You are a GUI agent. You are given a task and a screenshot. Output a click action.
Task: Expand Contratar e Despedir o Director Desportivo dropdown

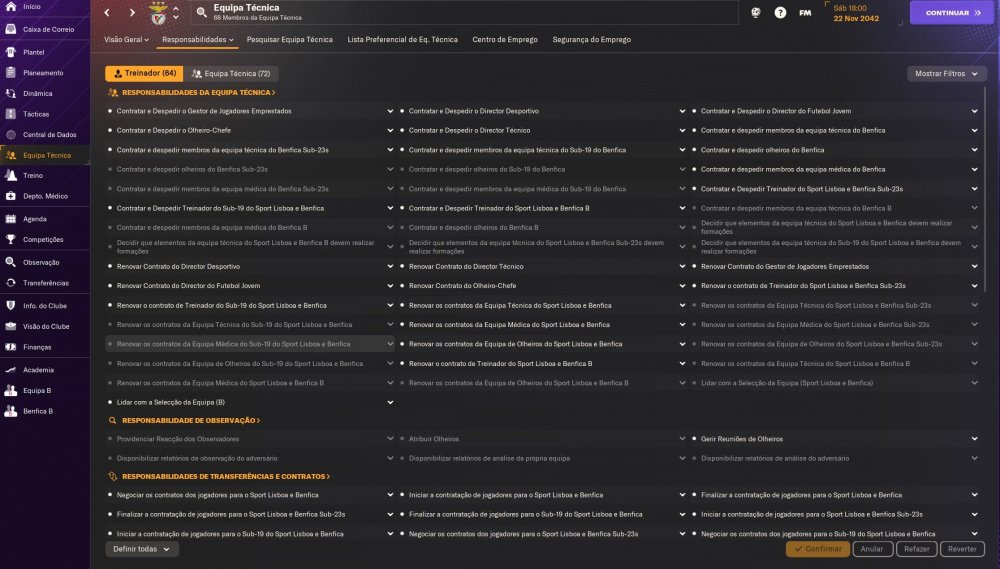pyautogui.click(x=682, y=111)
